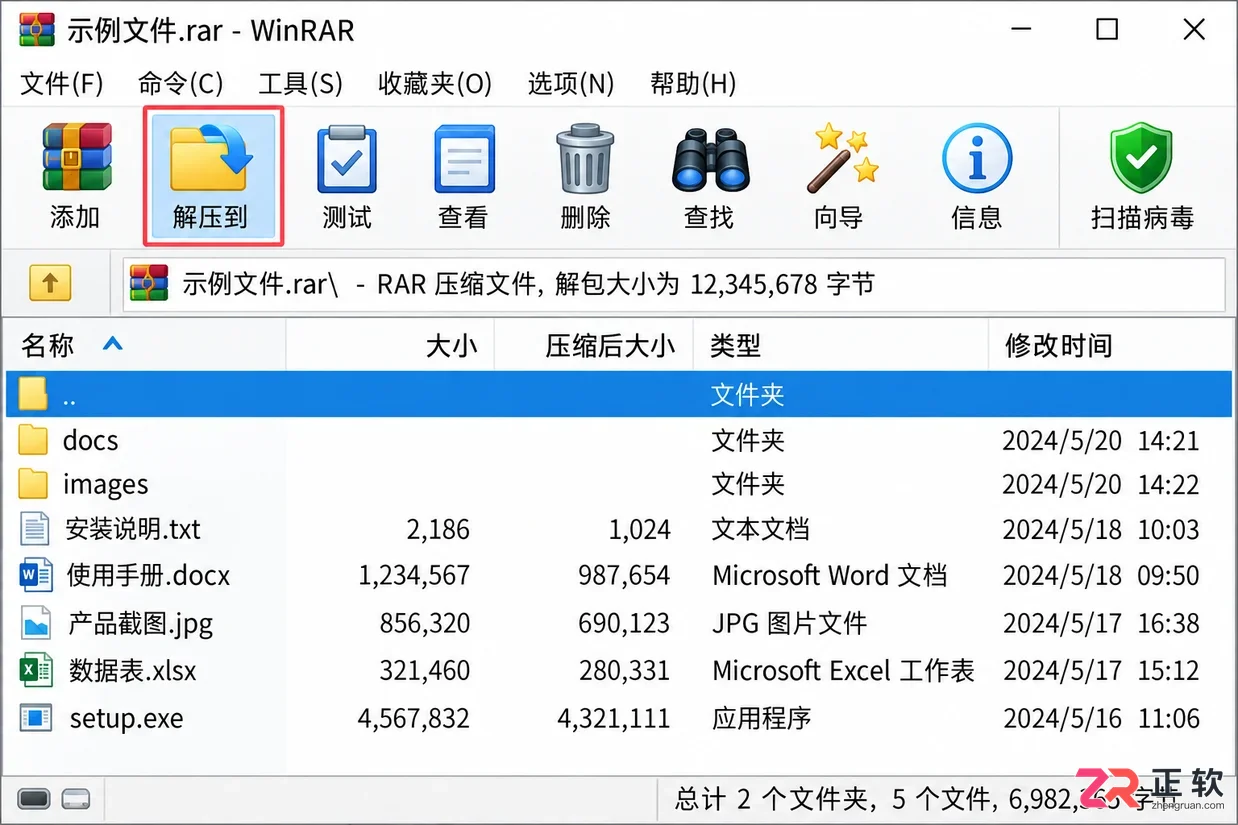Sort by the 压缩后大小 column header
This screenshot has height=825, width=1238.
click(x=594, y=345)
